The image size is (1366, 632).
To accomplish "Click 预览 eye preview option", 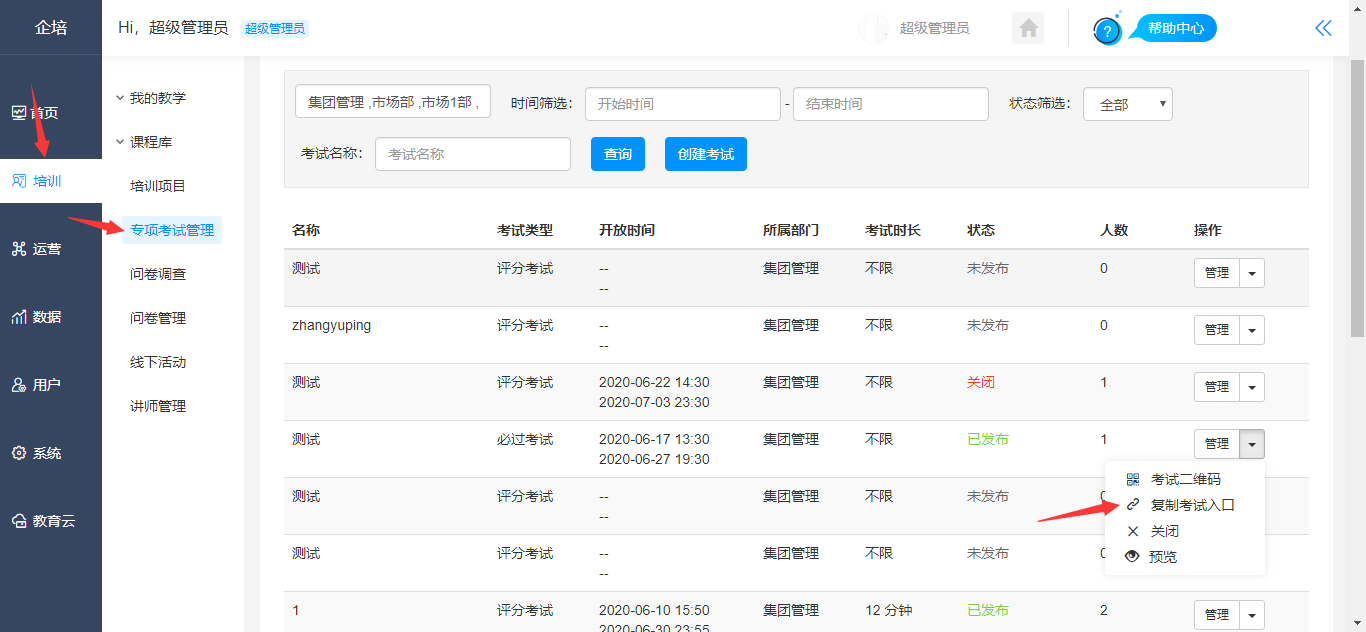I will tap(1162, 558).
